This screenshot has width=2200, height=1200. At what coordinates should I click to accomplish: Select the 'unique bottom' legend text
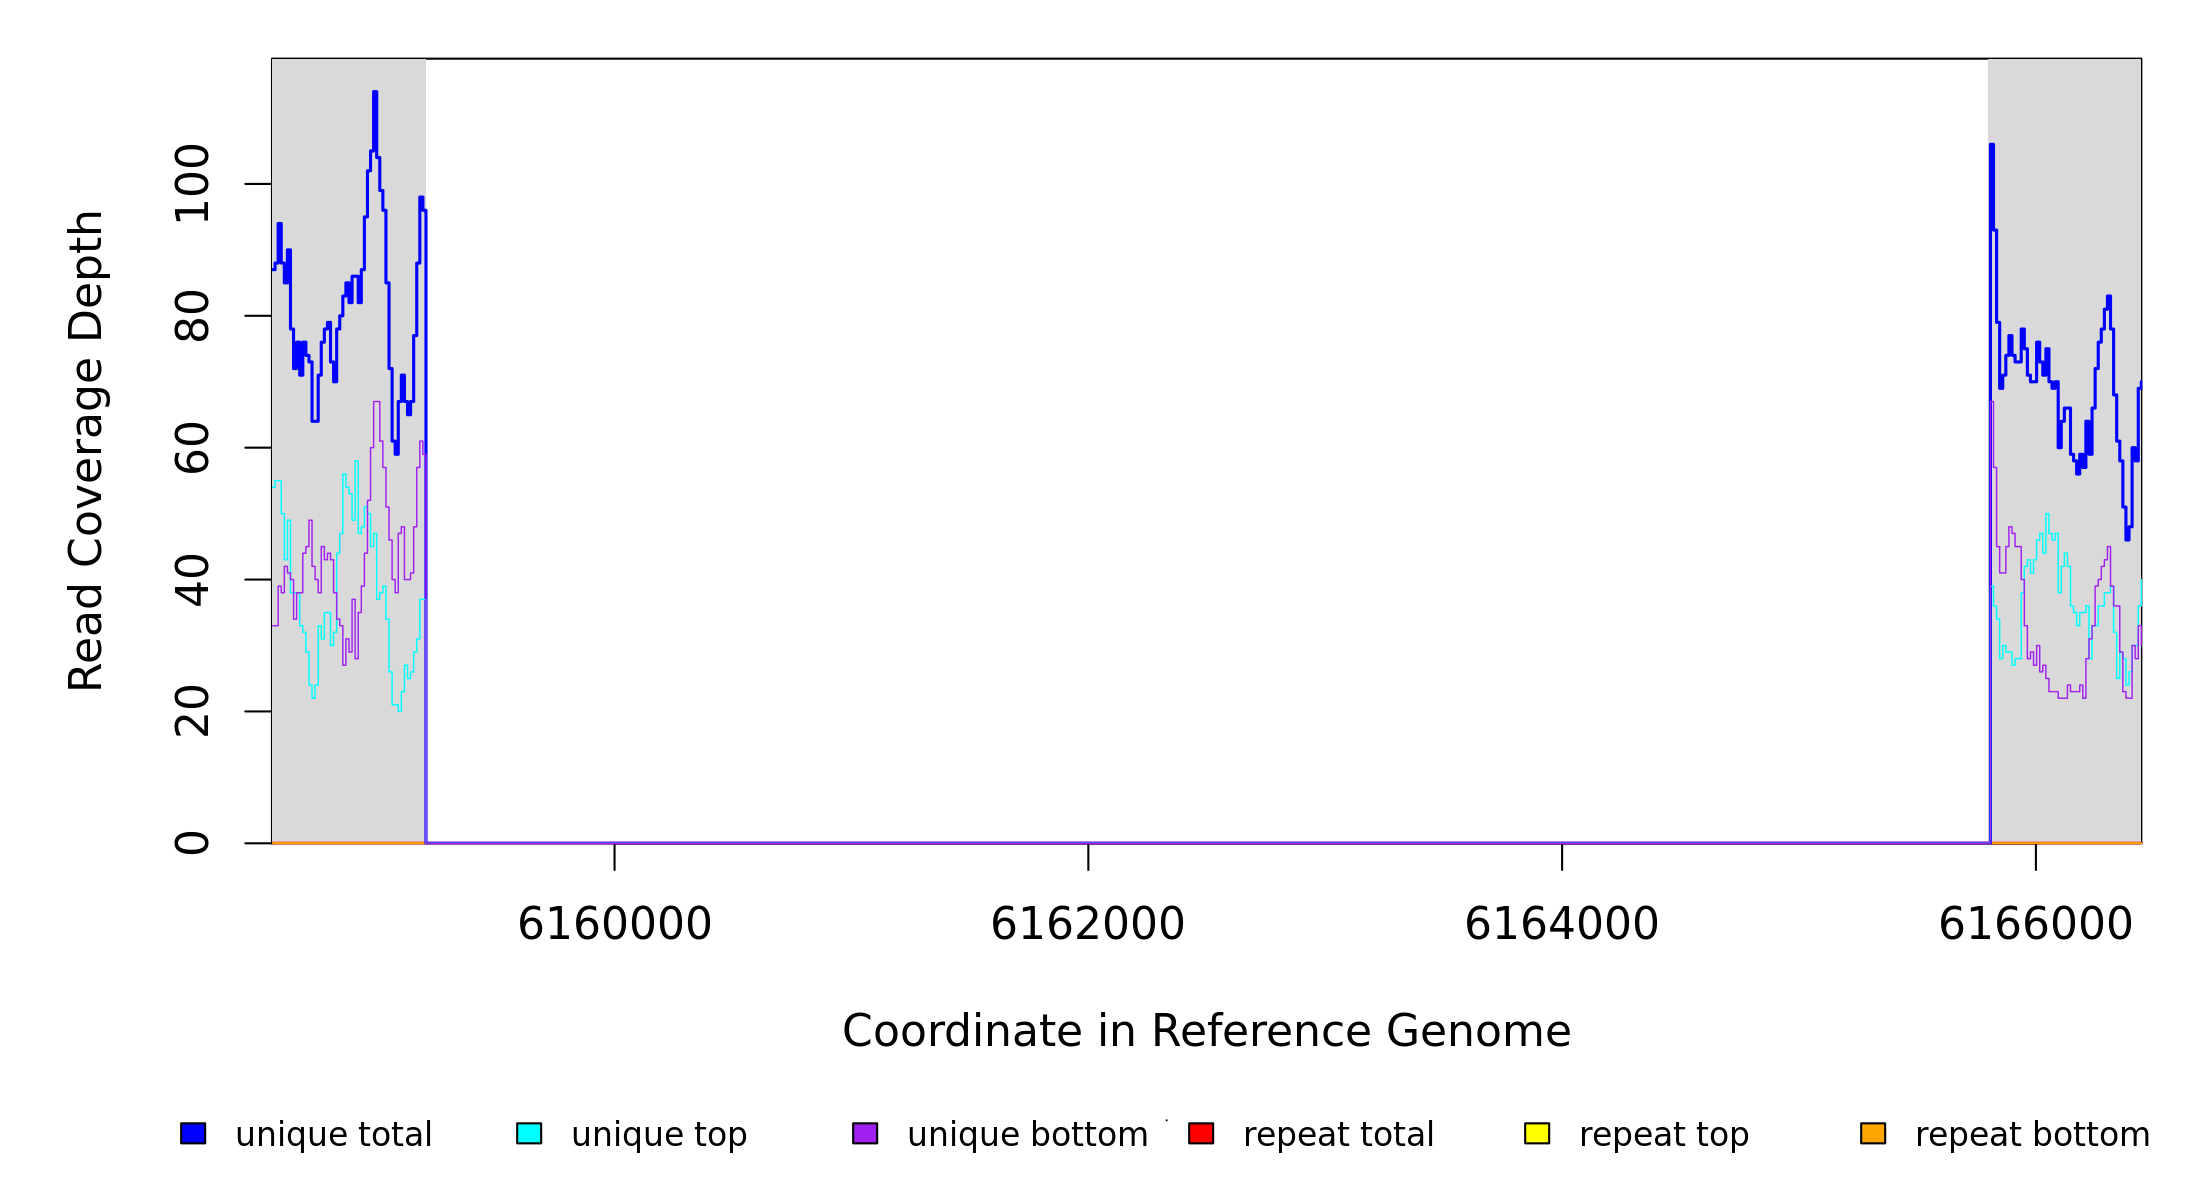pyautogui.click(x=1027, y=1135)
